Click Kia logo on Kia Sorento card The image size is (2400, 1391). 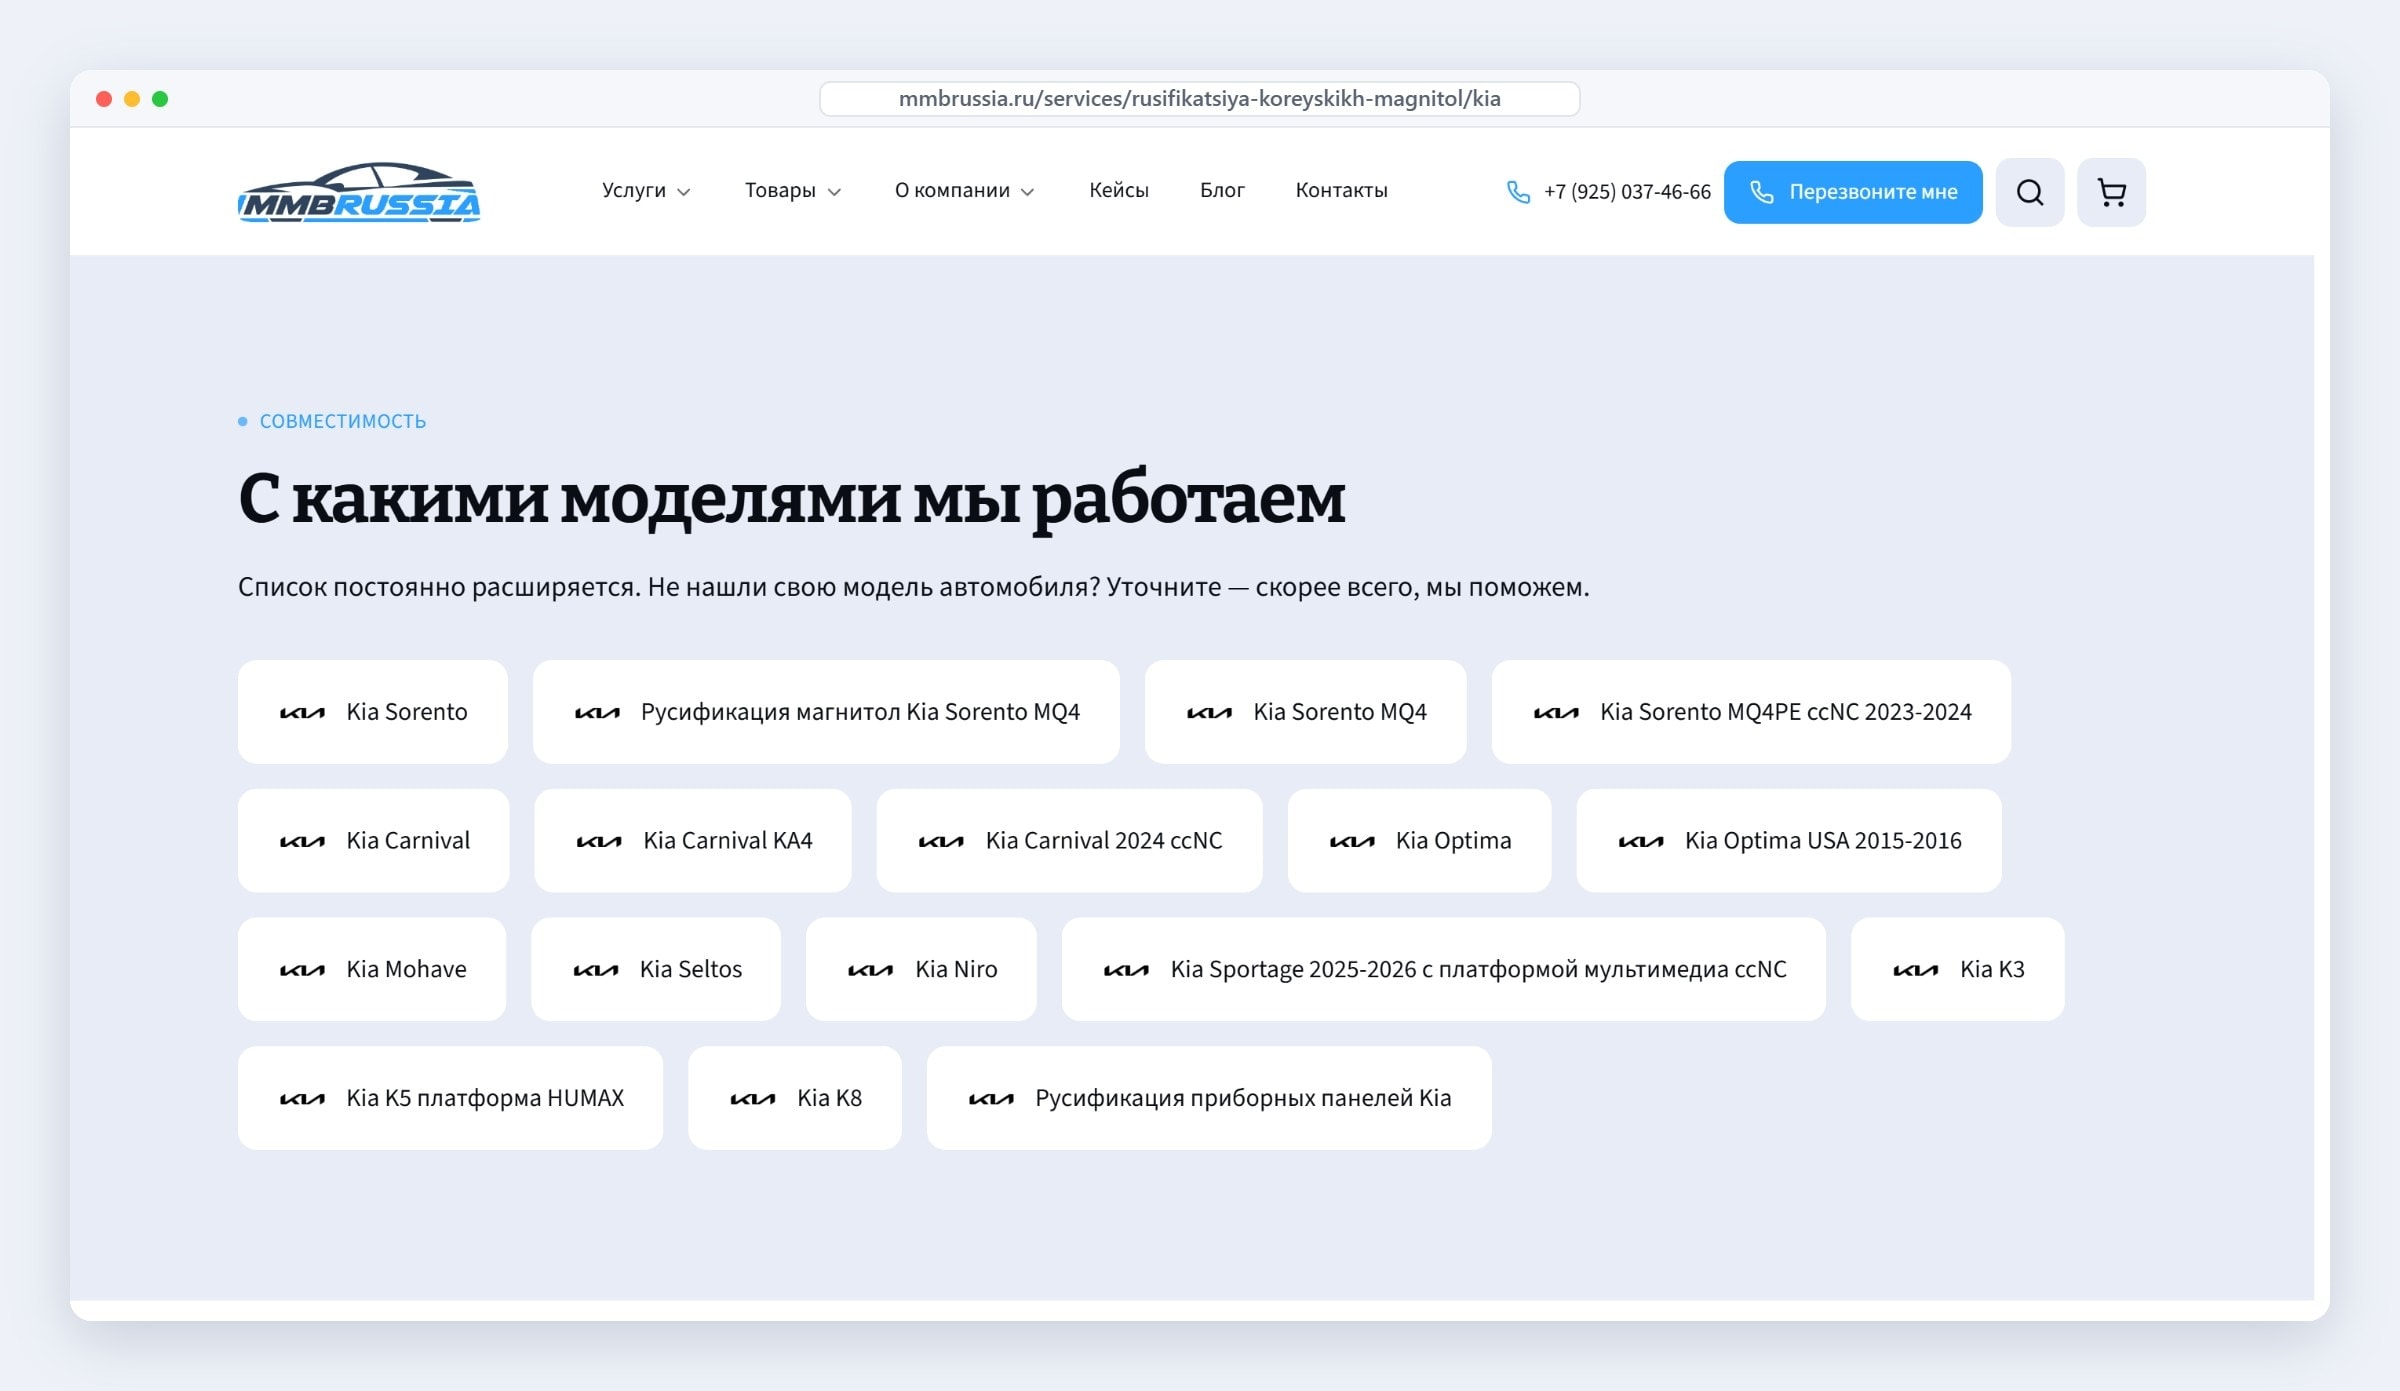pyautogui.click(x=302, y=713)
